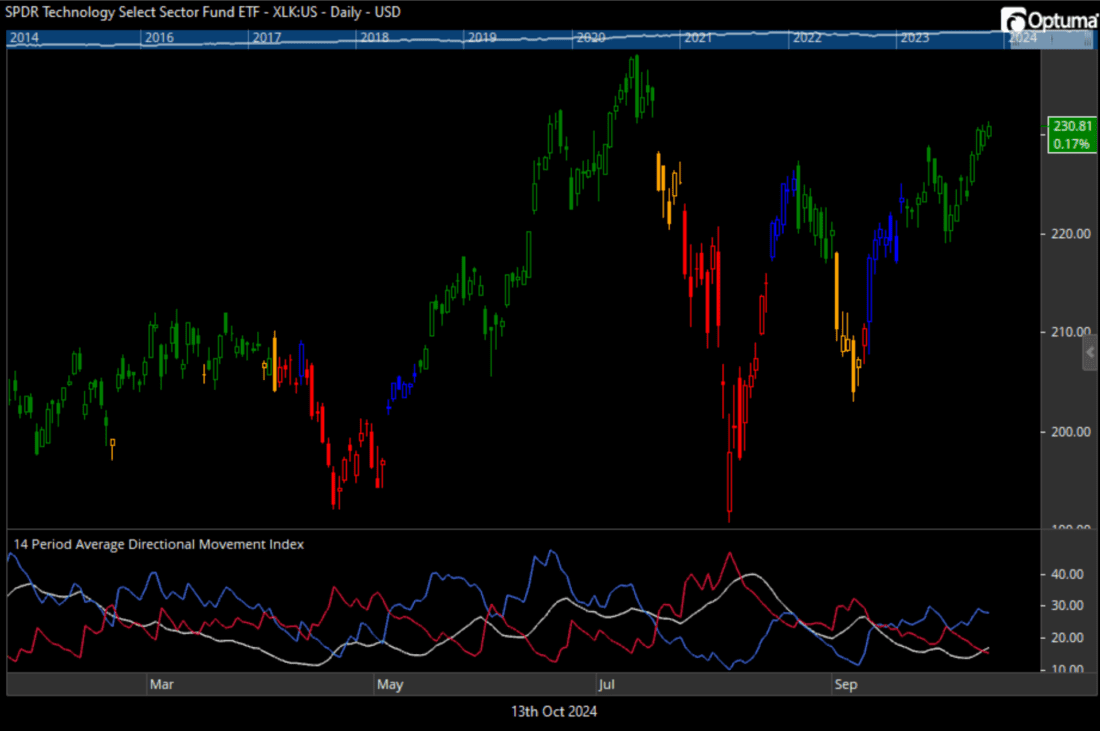Click the 210.00 price axis label

(1071, 332)
